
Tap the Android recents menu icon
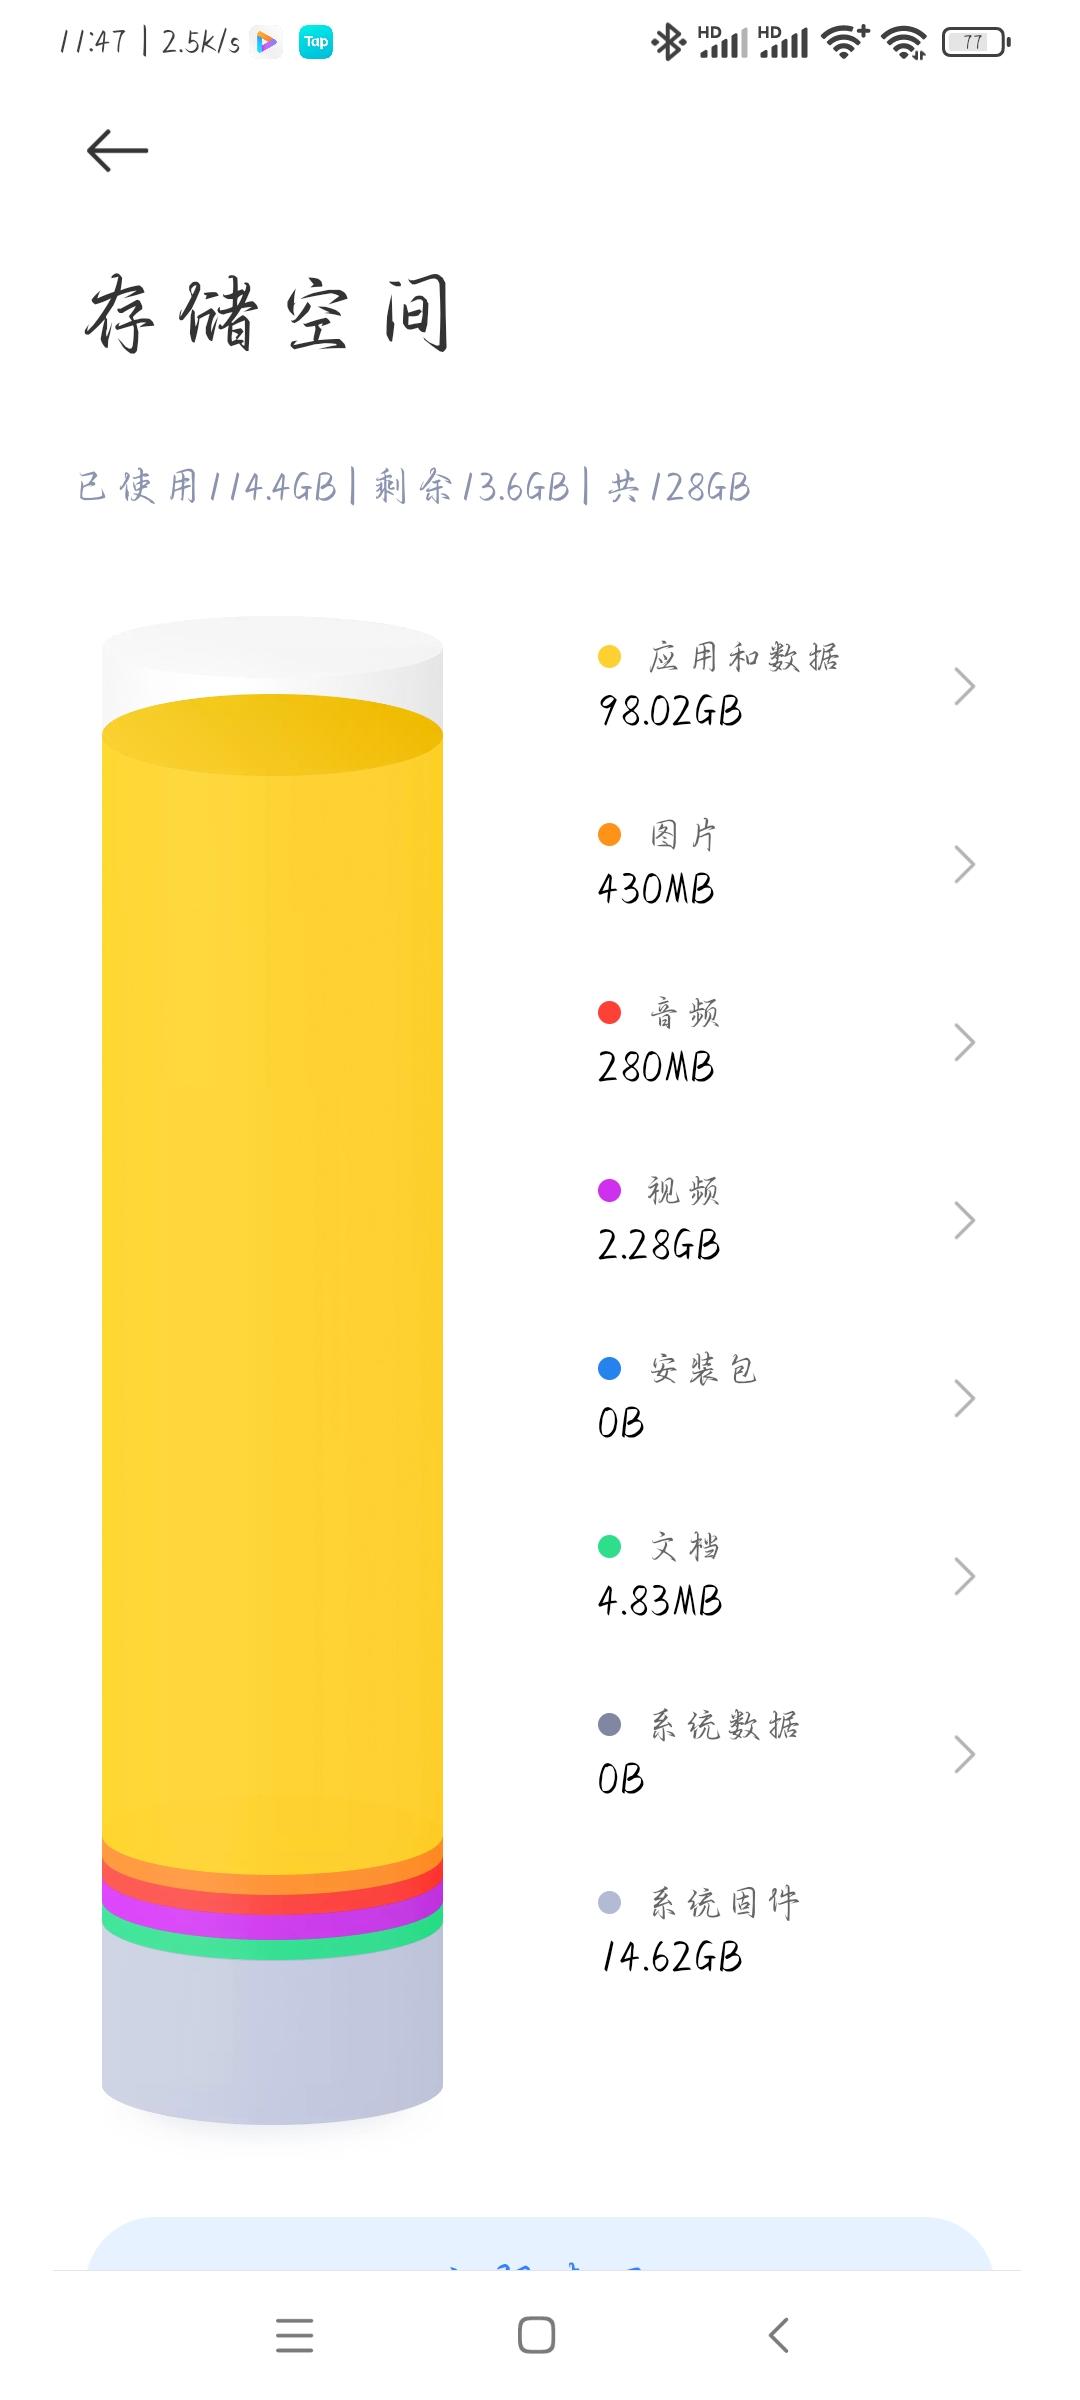(295, 2335)
